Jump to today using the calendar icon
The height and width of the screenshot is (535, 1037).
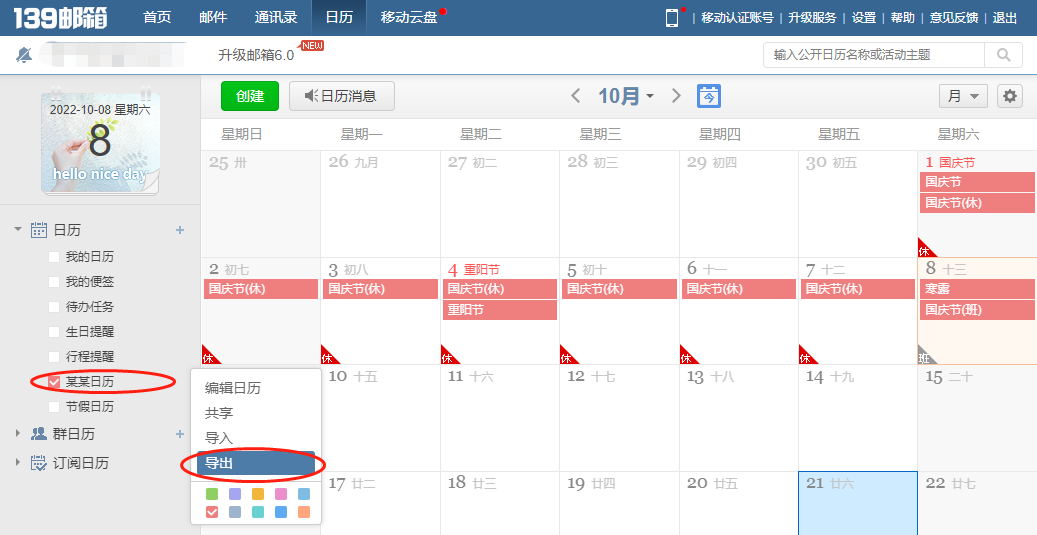[x=708, y=96]
